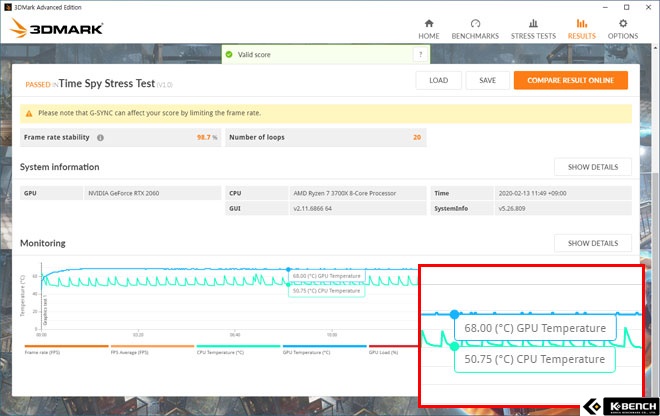
Task: Click GUI version v2.11.6866 64
Action: (x=312, y=208)
